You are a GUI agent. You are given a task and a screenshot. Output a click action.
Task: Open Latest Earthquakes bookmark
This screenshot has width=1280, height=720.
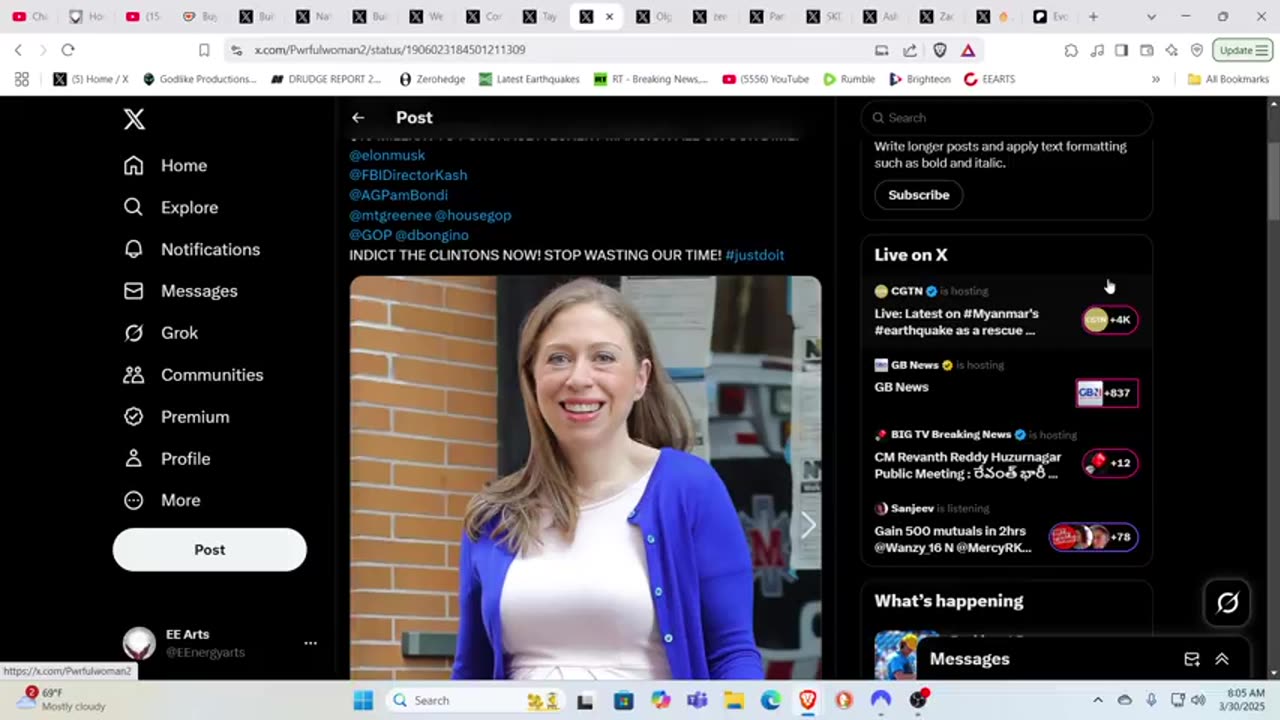pyautogui.click(x=529, y=79)
